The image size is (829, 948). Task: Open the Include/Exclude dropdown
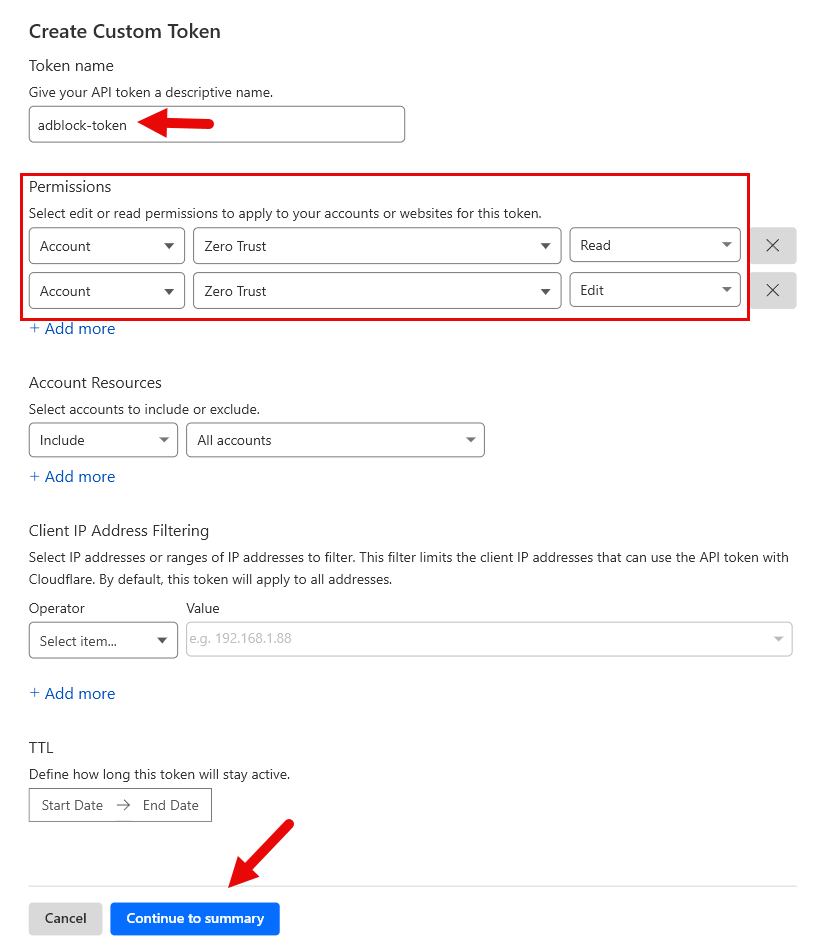tap(103, 440)
